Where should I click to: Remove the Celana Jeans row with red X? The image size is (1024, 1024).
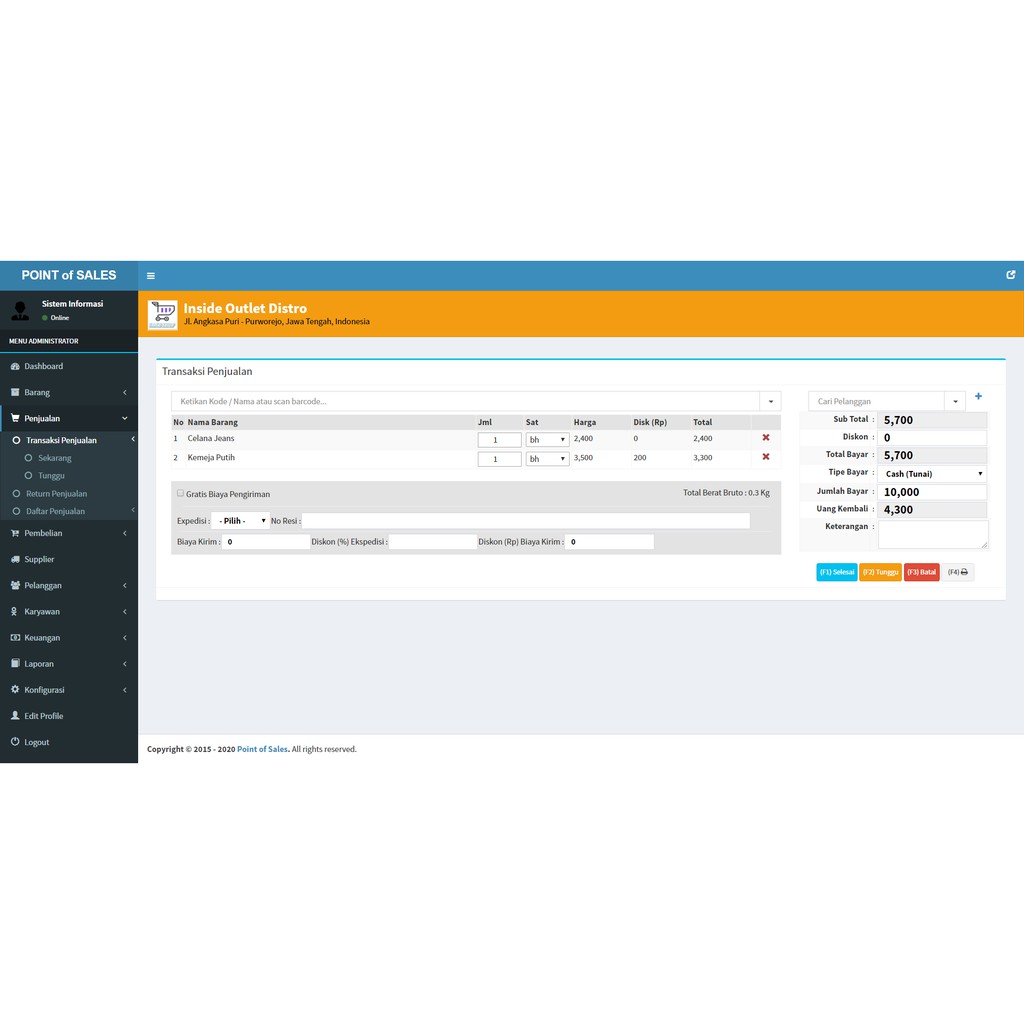tap(766, 438)
